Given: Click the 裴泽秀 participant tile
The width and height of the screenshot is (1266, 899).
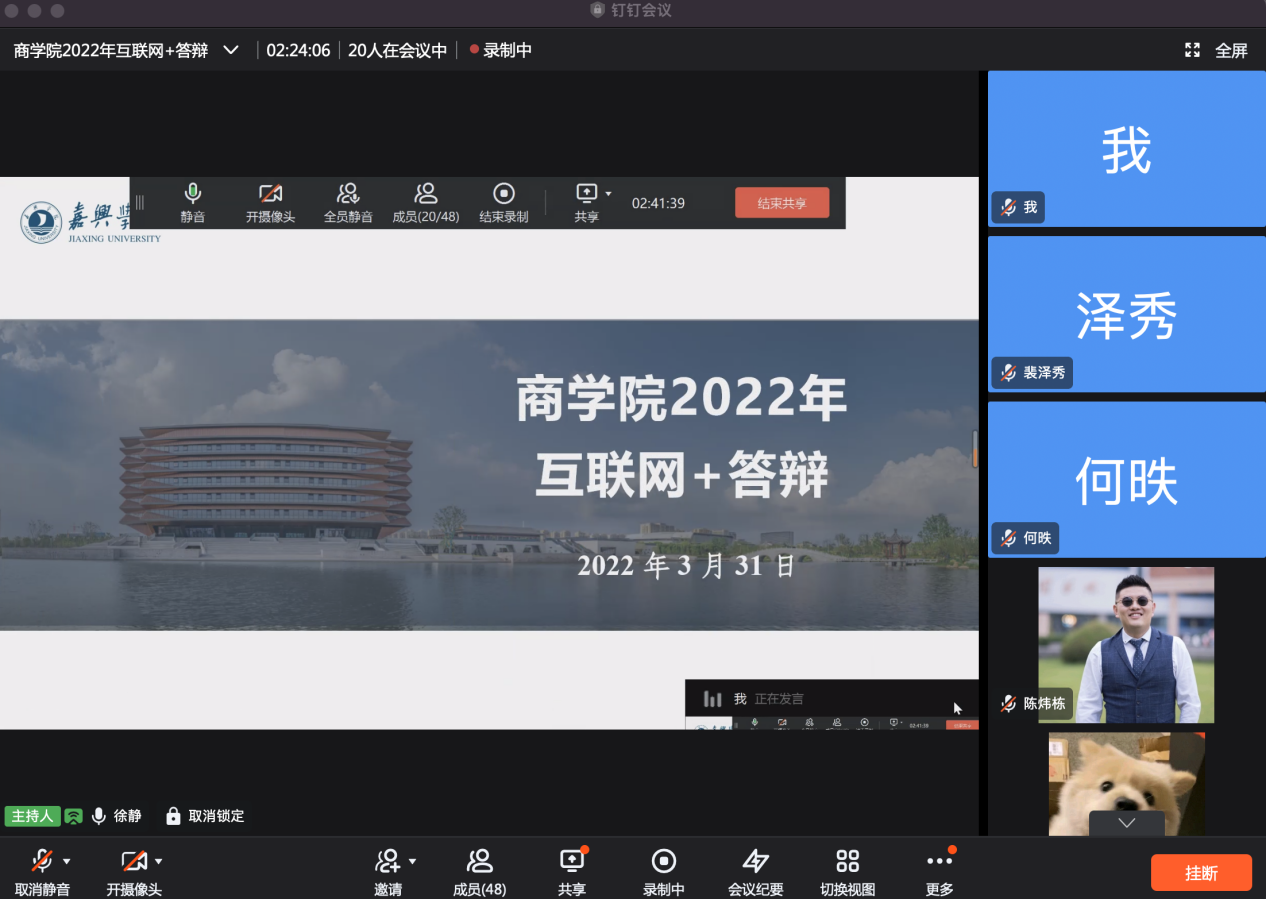Looking at the screenshot, I should pos(1126,314).
